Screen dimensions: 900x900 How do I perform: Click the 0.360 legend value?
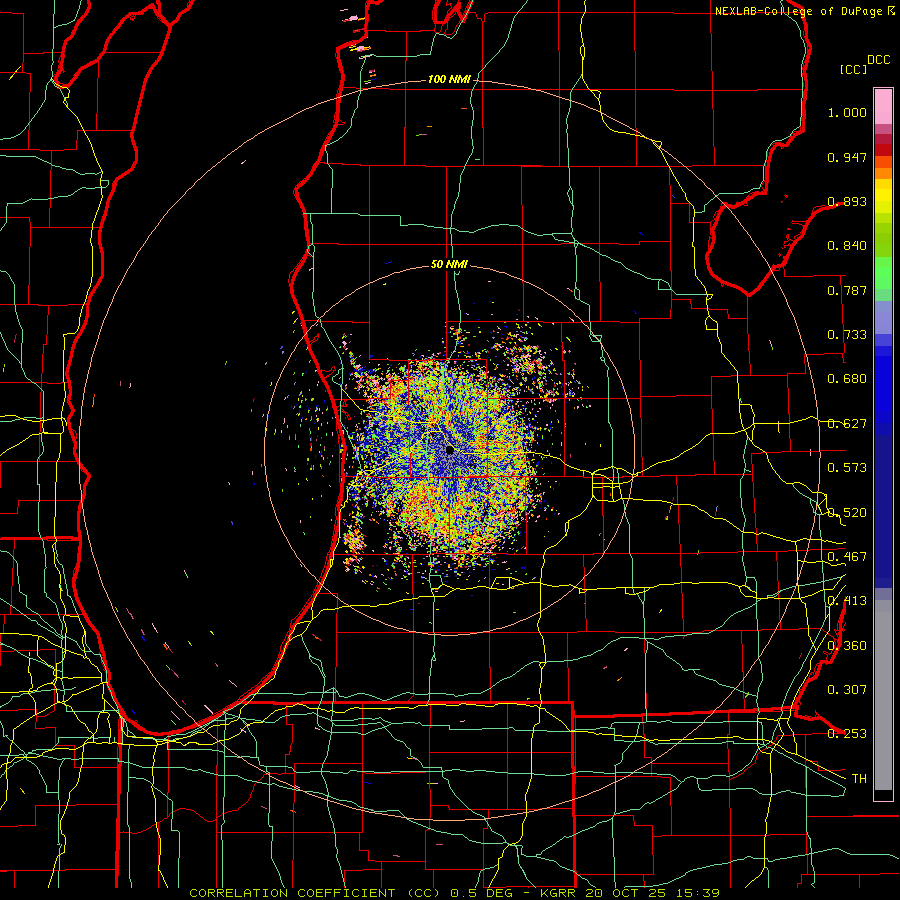click(x=847, y=646)
